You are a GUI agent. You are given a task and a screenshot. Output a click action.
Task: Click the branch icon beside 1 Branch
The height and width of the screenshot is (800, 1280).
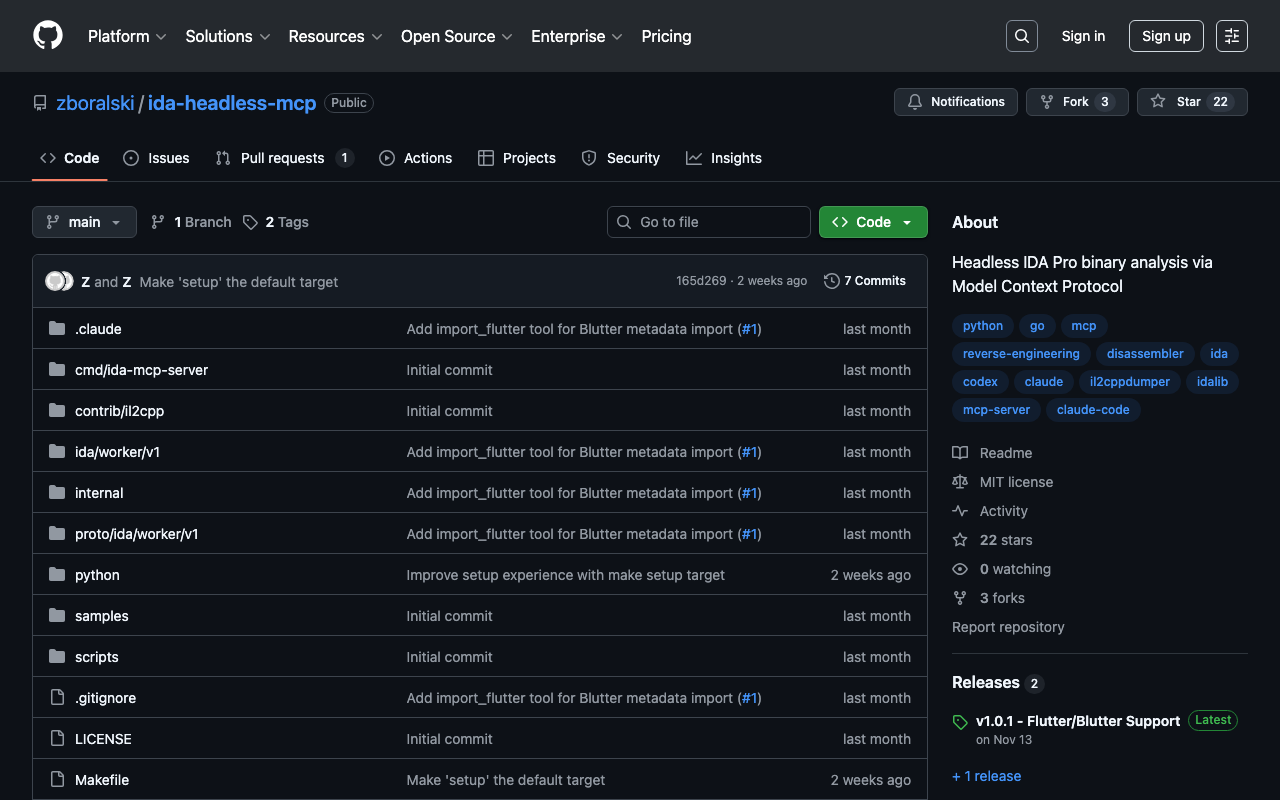[x=158, y=222]
